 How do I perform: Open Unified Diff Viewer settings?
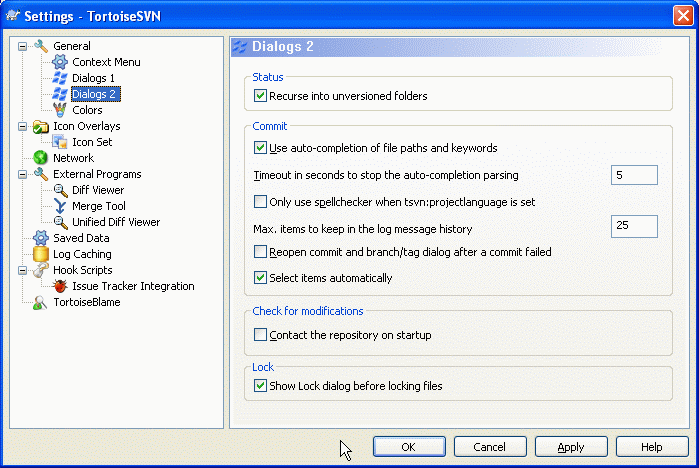[x=116, y=222]
